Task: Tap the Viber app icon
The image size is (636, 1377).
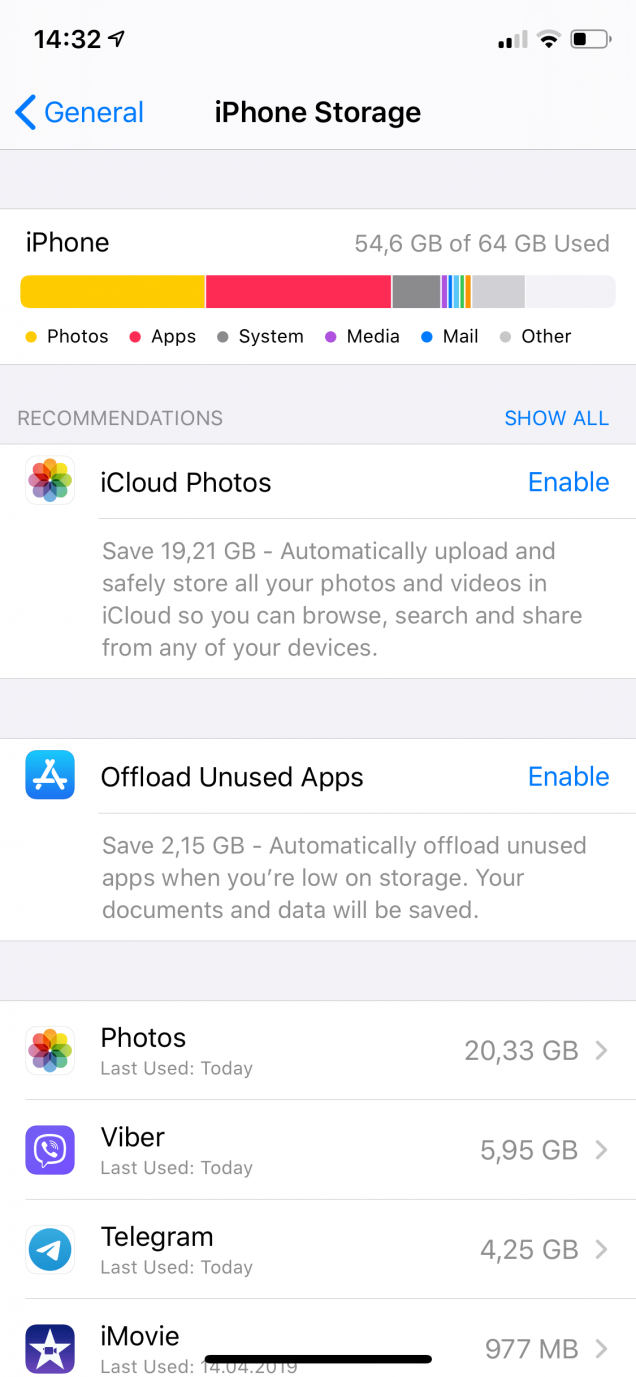Action: [x=50, y=1150]
